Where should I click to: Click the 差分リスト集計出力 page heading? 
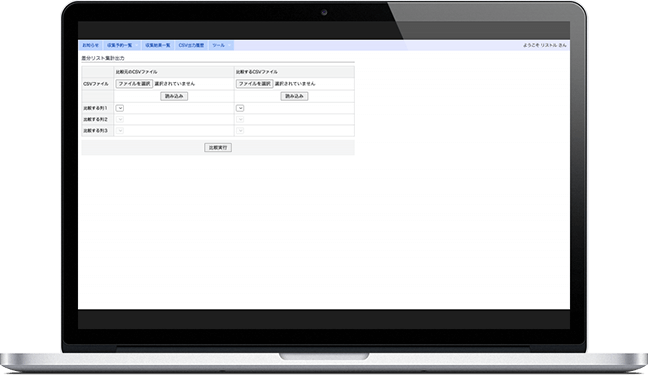tap(103, 58)
